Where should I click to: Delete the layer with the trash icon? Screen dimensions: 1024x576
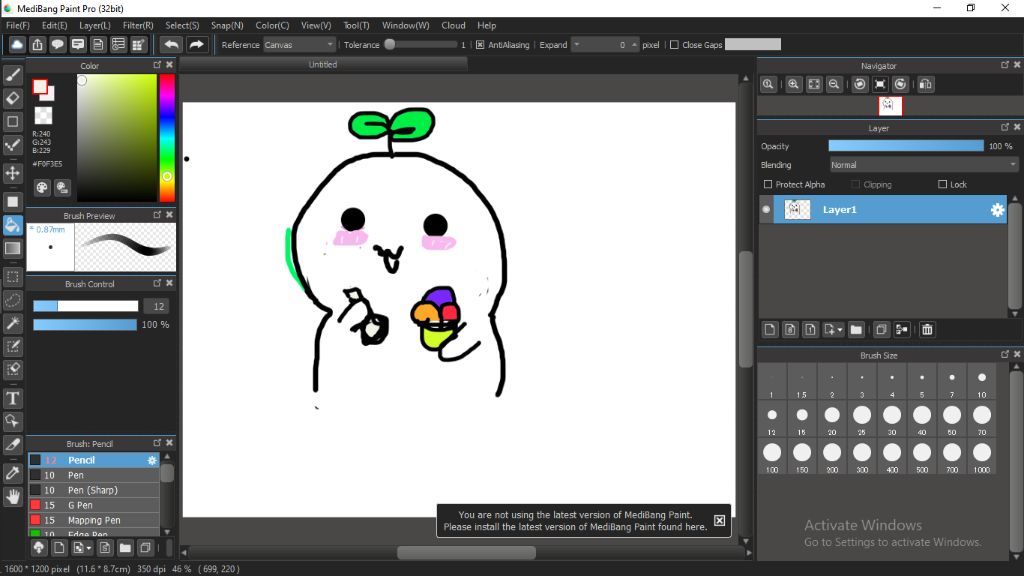927,329
